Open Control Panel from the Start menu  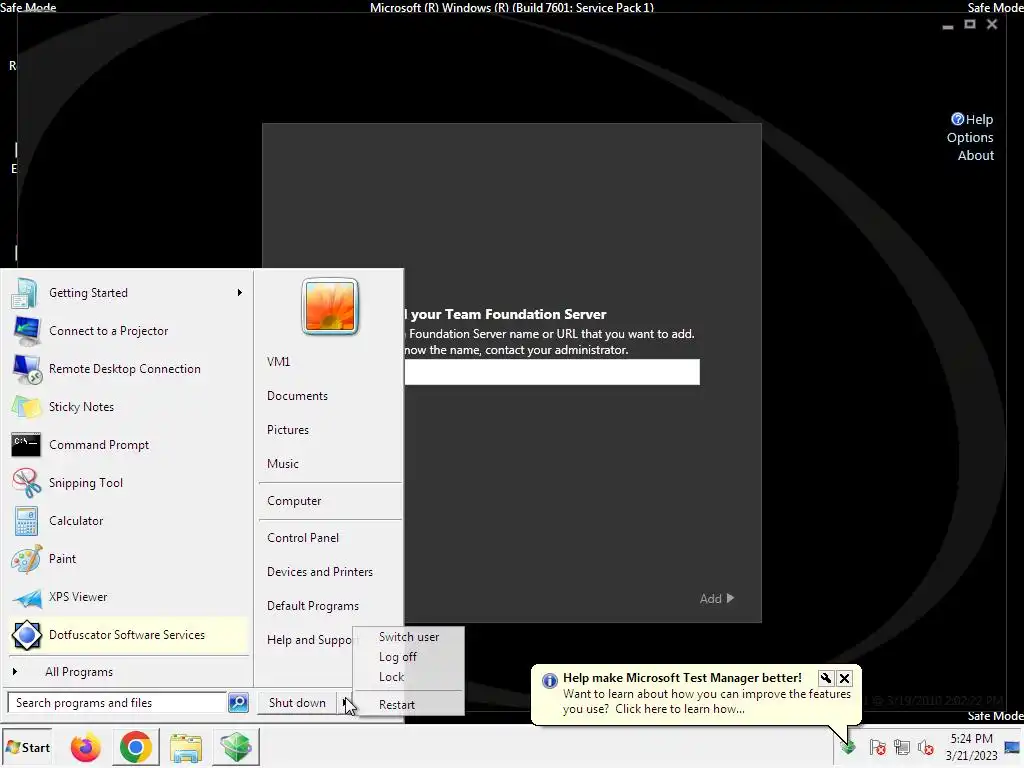pyautogui.click(x=303, y=538)
